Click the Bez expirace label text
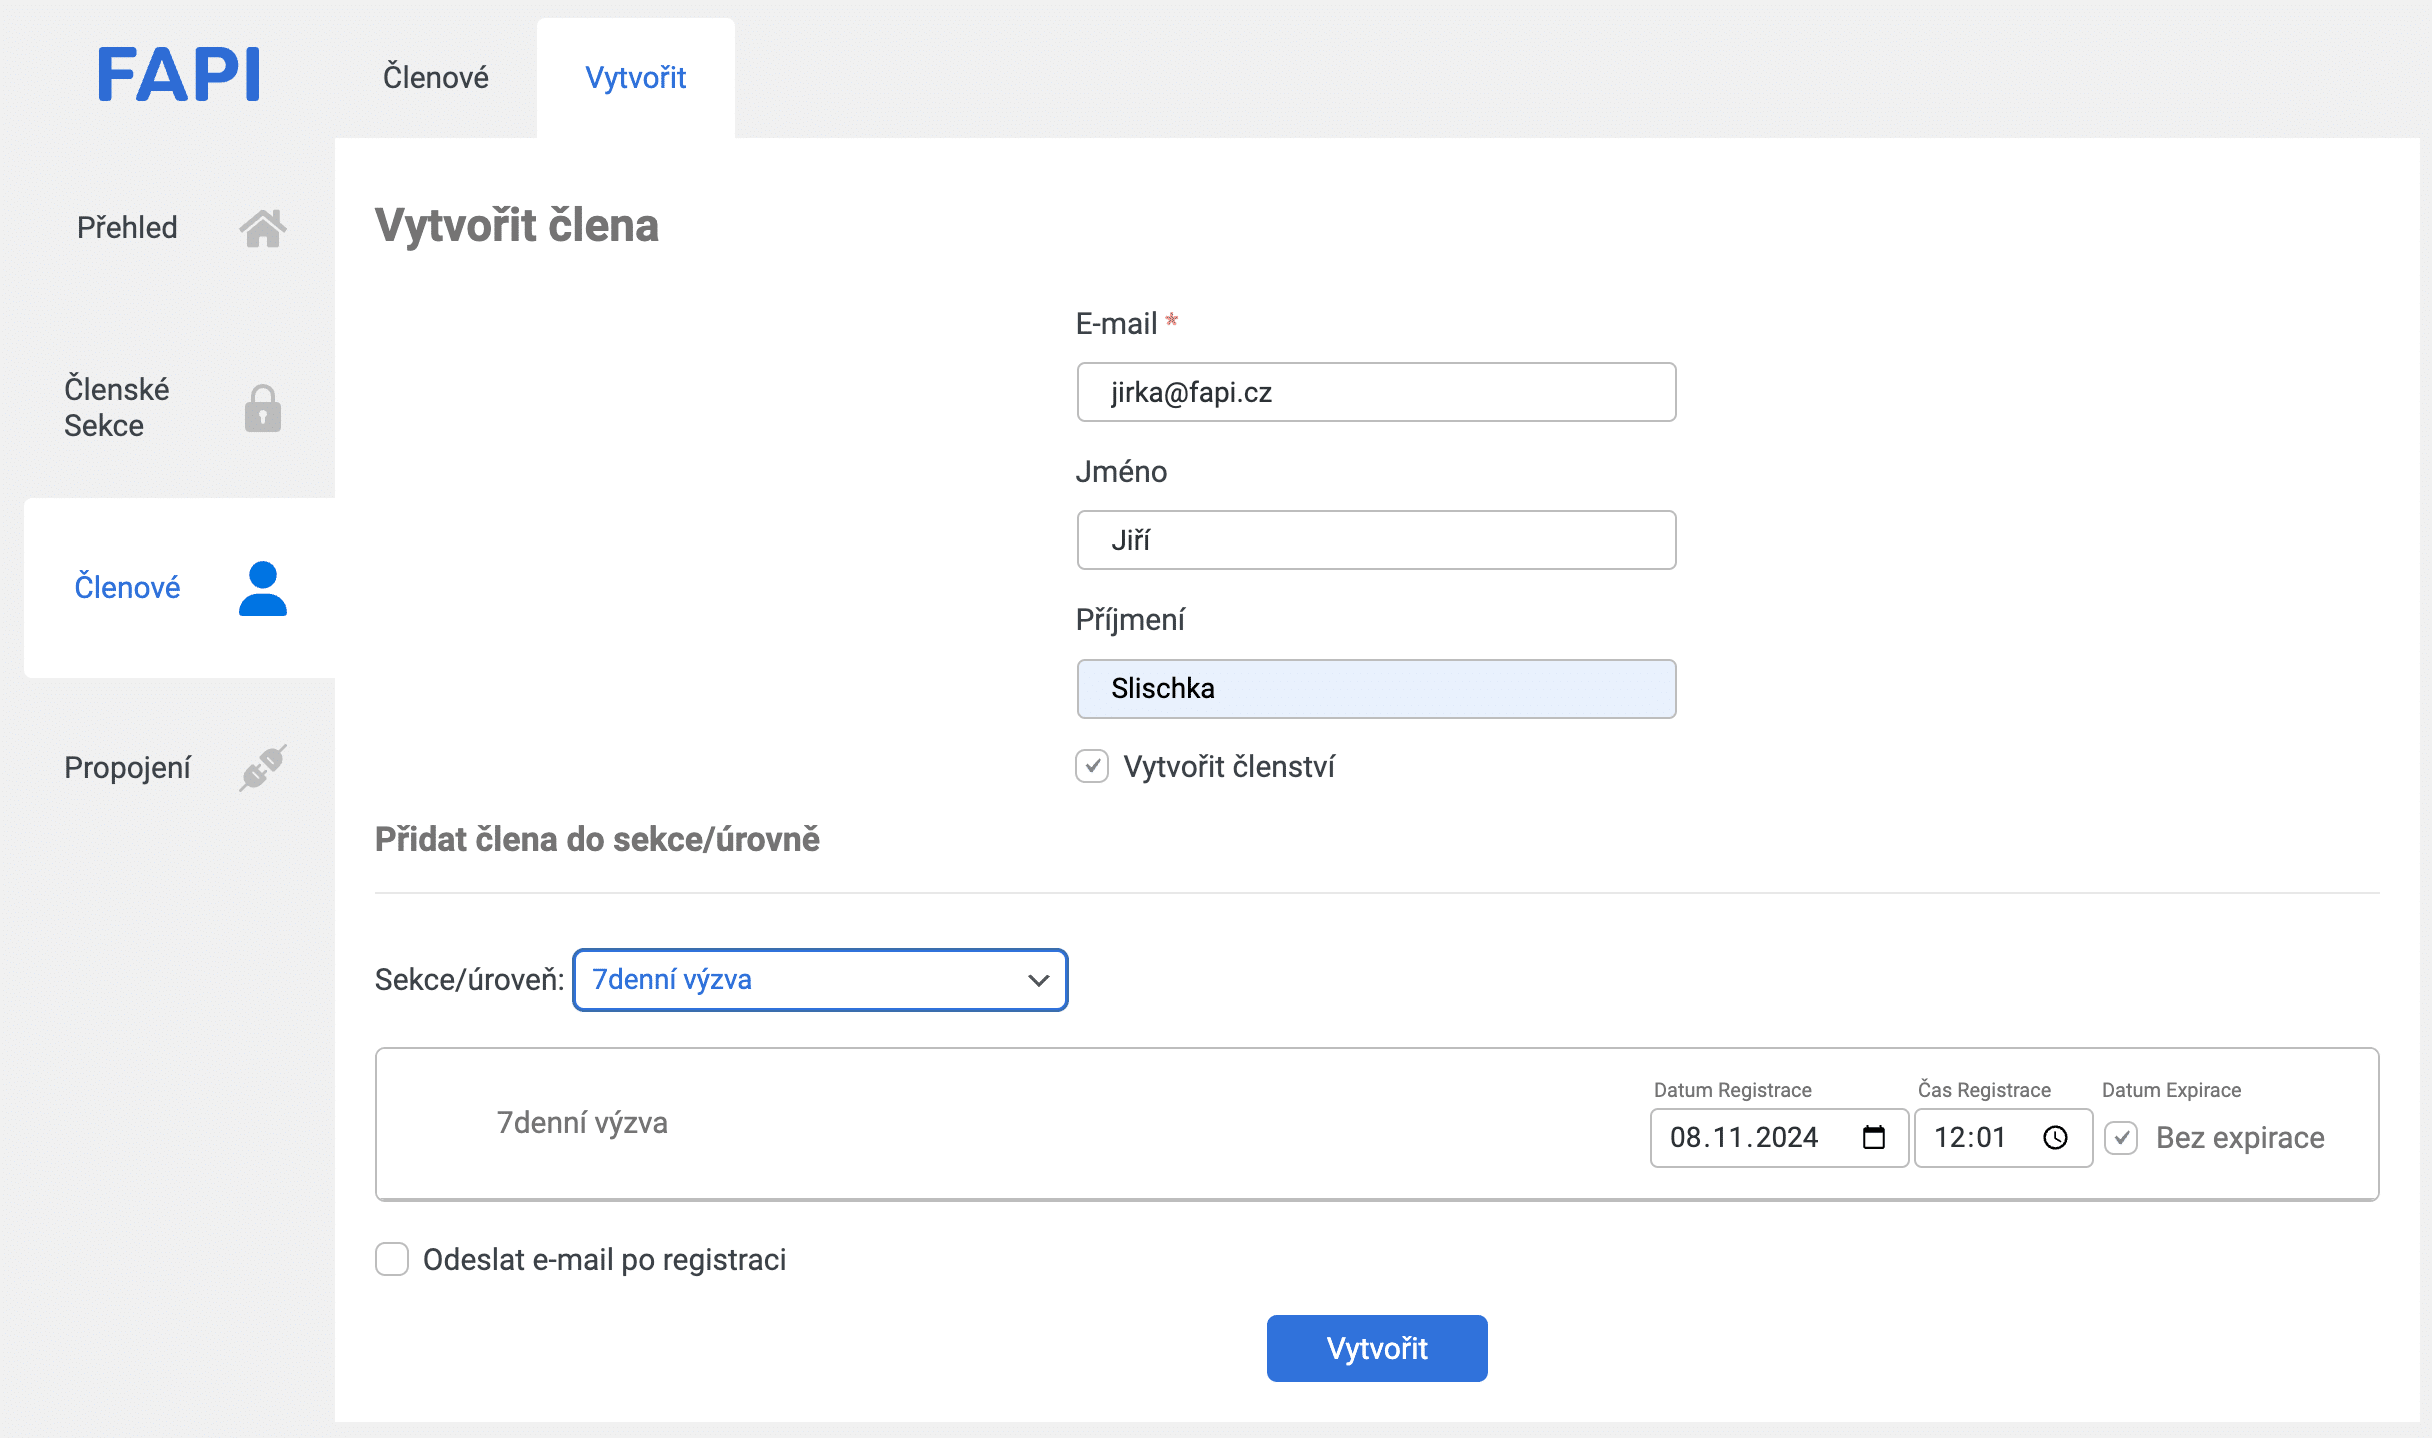This screenshot has width=2432, height=1438. tap(2240, 1138)
